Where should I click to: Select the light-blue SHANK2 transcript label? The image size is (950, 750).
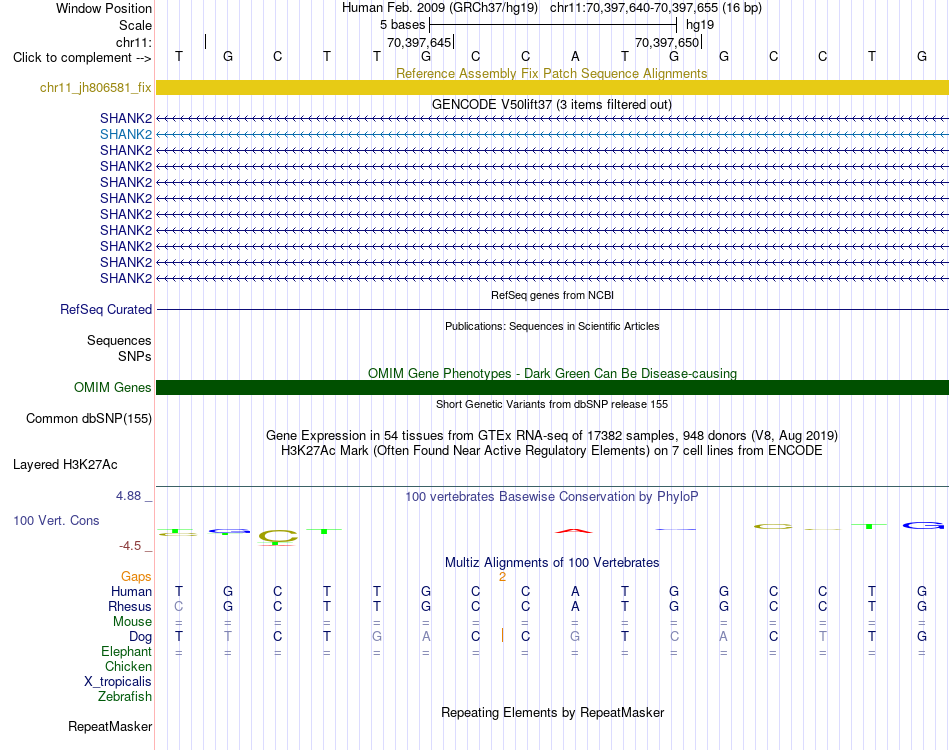coord(125,134)
